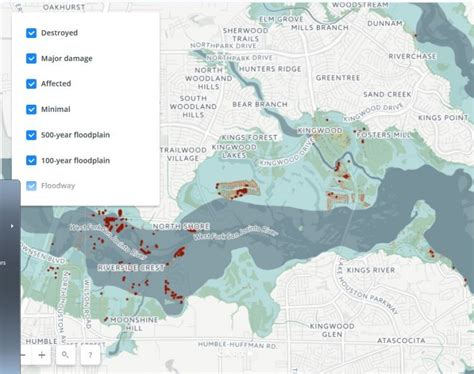Click the KINGWOOD LAKES map label
The width and height of the screenshot is (474, 374).
click(234, 151)
